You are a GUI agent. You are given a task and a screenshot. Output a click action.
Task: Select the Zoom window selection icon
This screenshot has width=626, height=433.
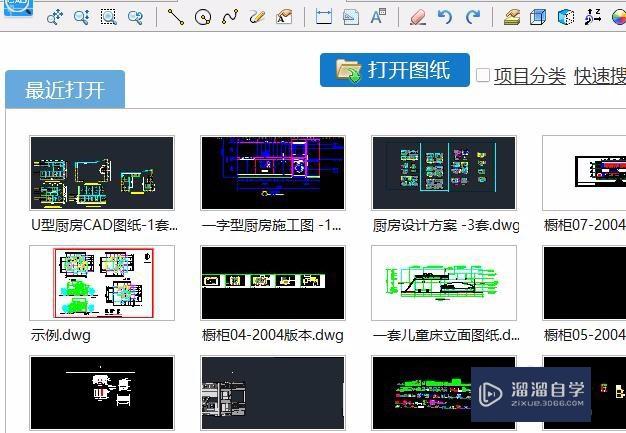click(109, 17)
